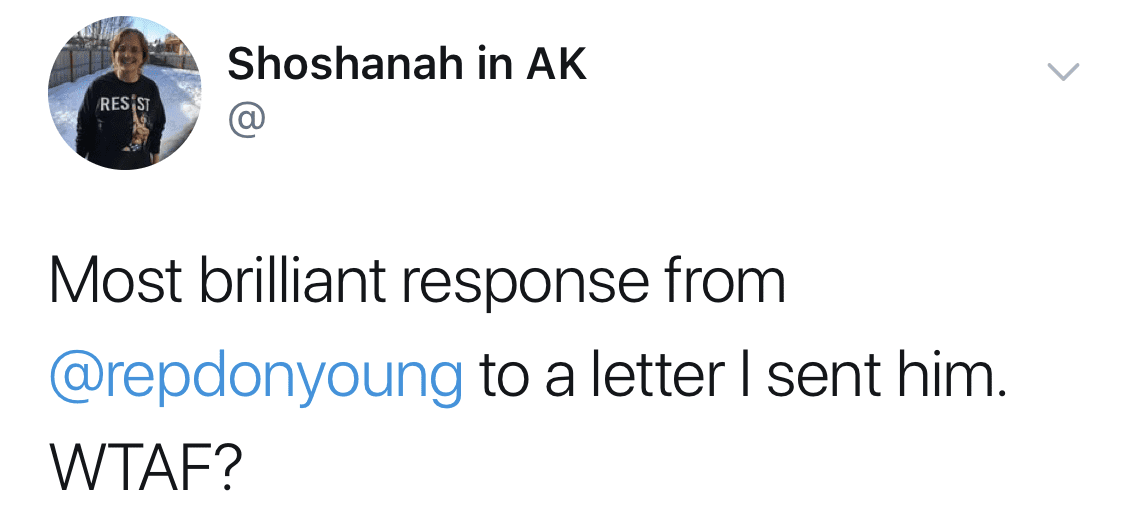Click the word "letter" in the tweet
The image size is (1125, 527).
pos(661,376)
